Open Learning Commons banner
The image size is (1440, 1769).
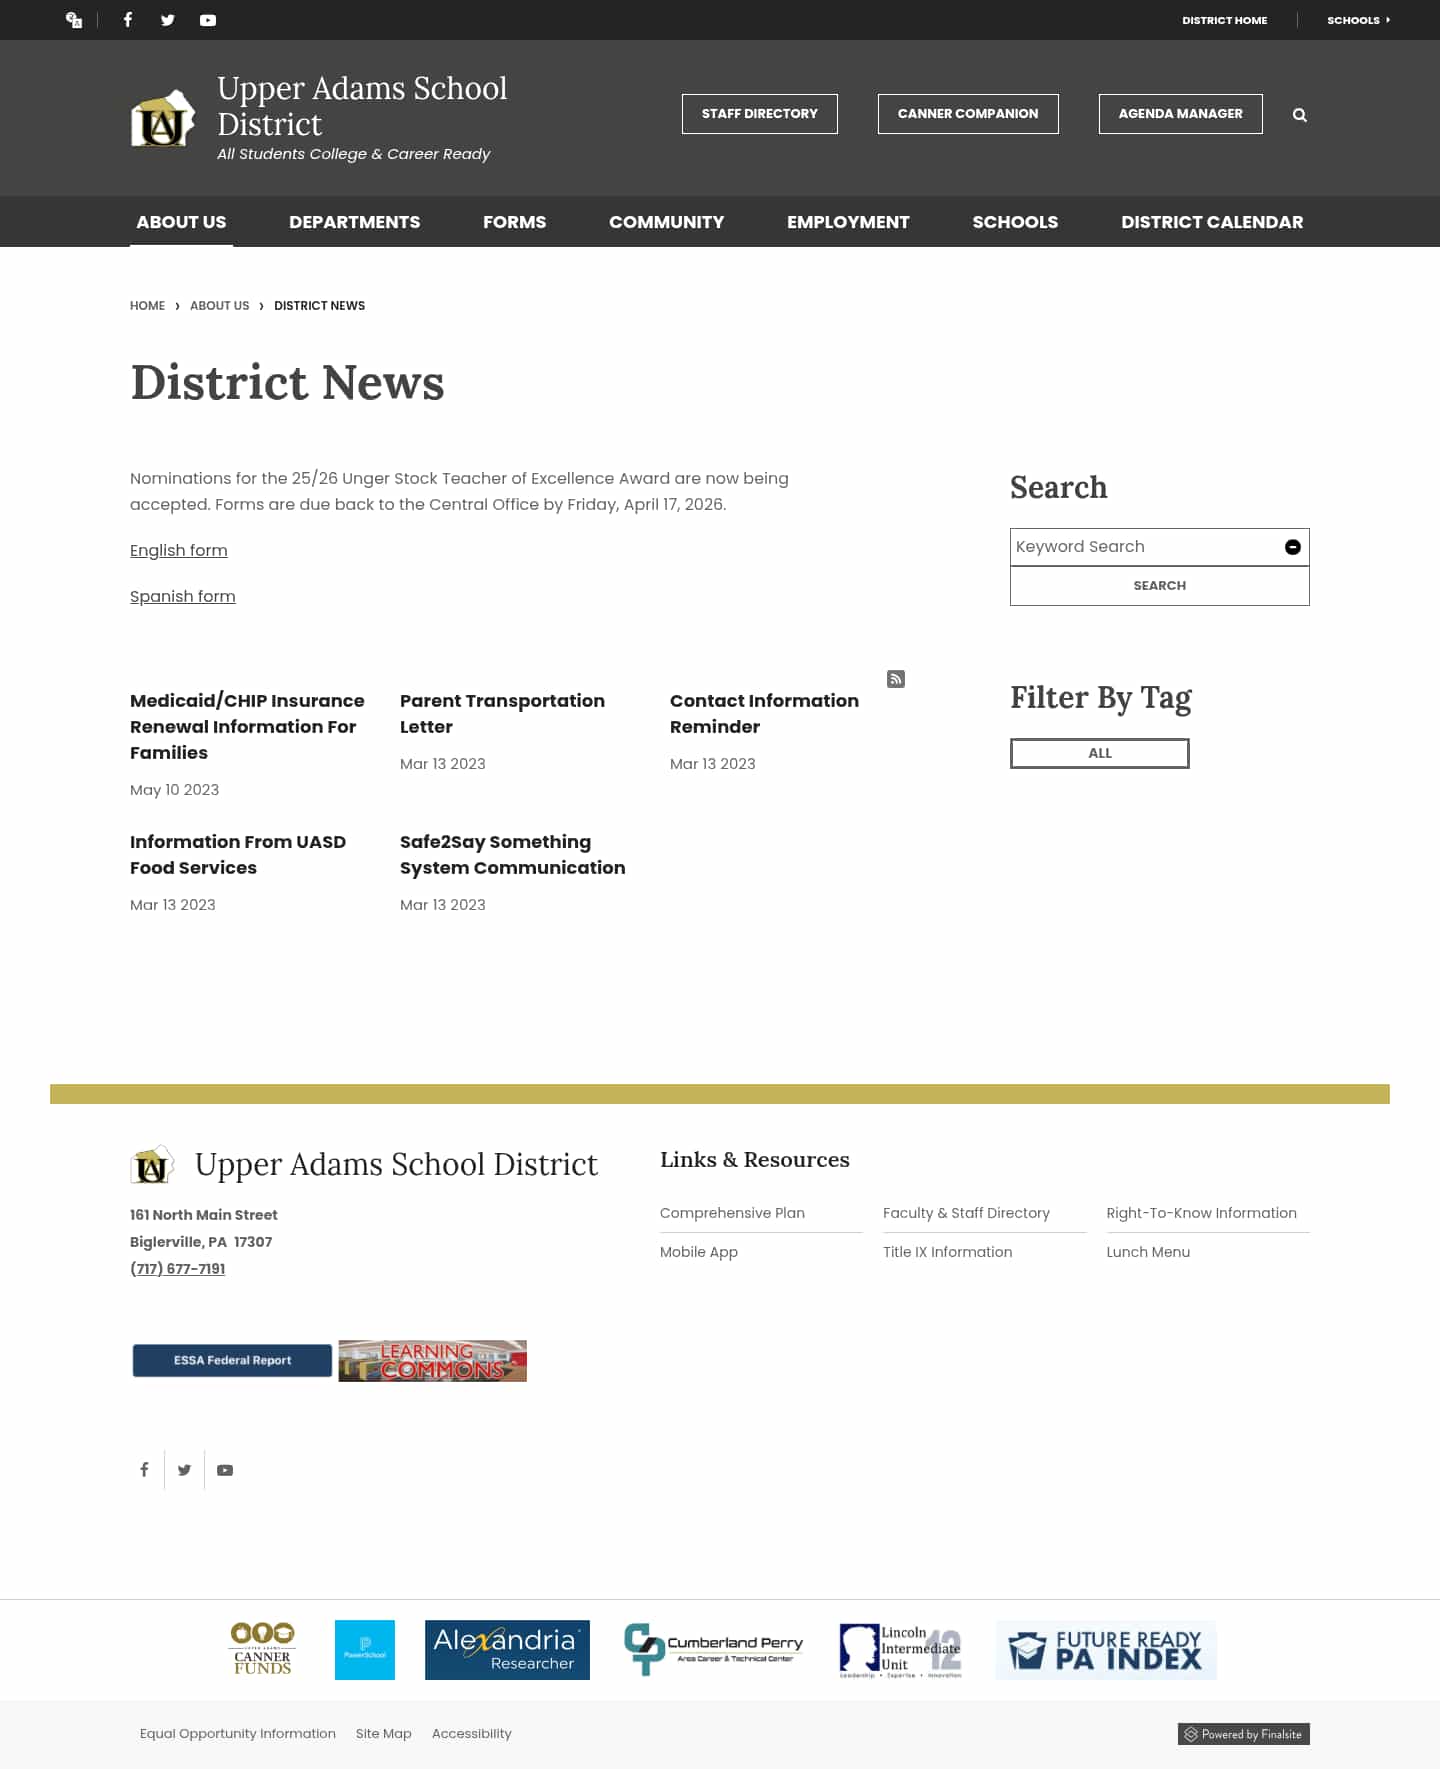click(433, 1361)
